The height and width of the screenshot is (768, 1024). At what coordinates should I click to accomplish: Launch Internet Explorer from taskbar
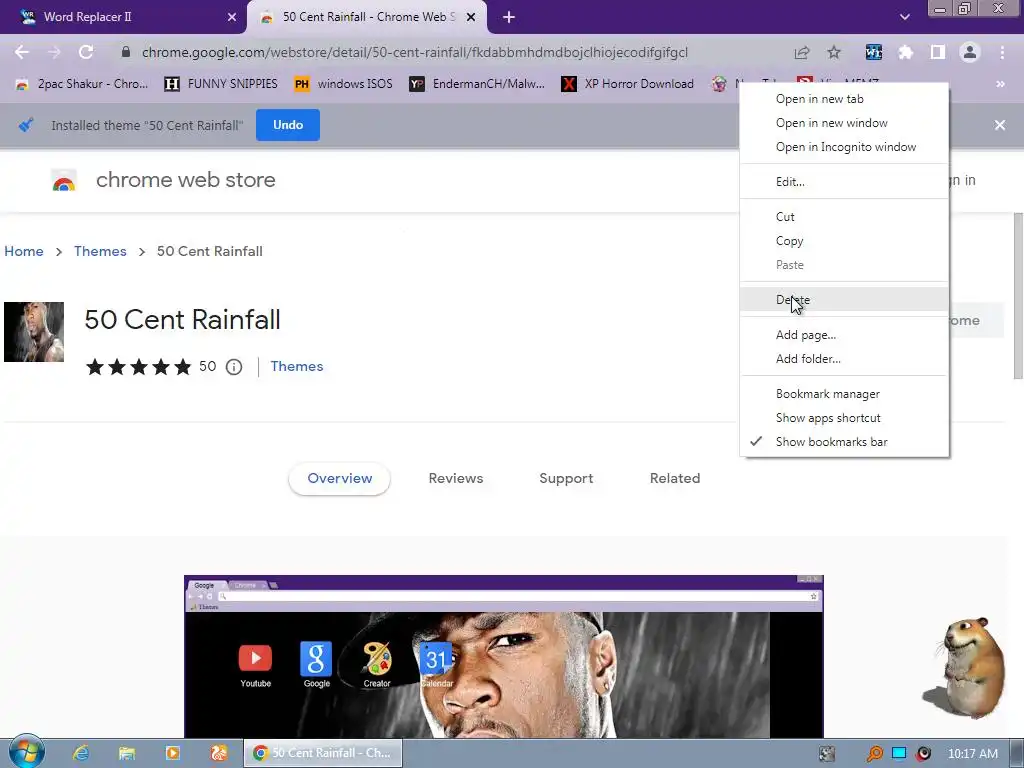[81, 753]
